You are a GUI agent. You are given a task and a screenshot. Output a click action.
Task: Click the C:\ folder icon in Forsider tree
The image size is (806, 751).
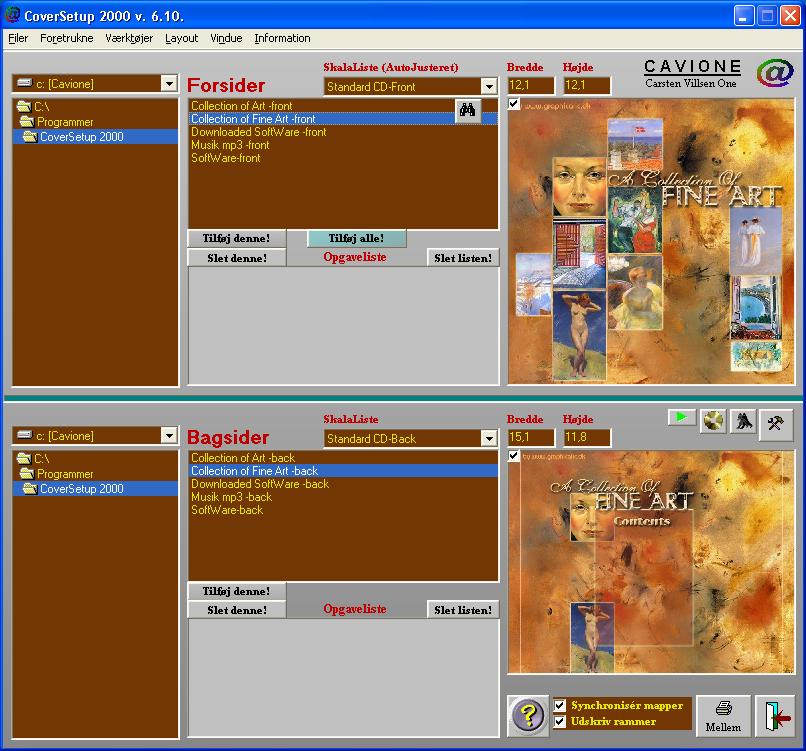click(24, 106)
